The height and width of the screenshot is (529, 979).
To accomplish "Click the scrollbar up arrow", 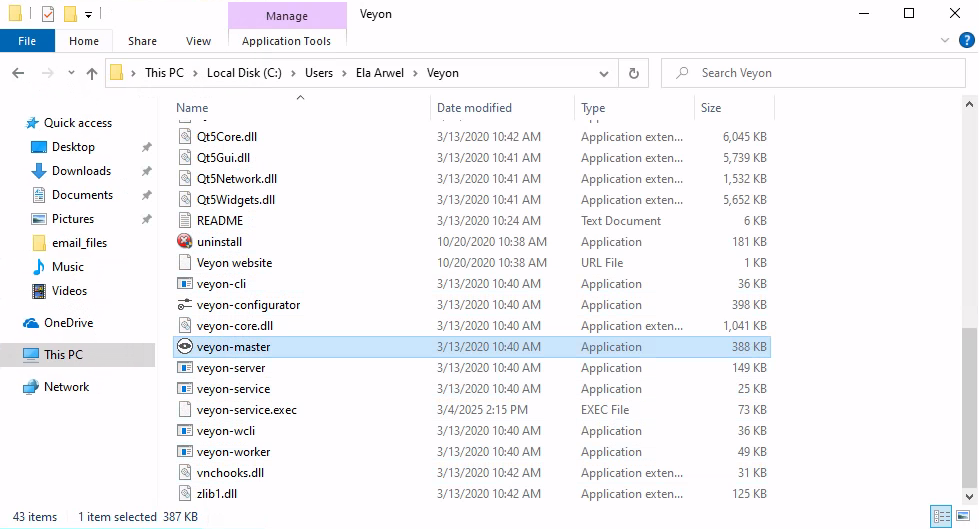I will pyautogui.click(x=969, y=105).
